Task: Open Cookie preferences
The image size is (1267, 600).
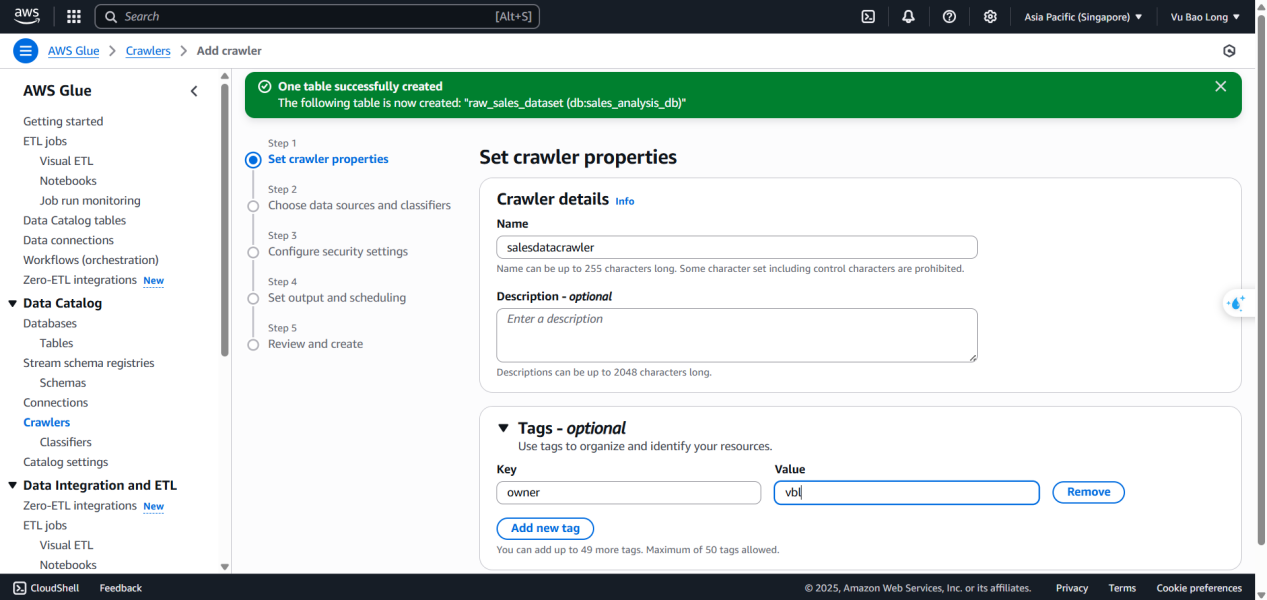Action: point(1199,588)
